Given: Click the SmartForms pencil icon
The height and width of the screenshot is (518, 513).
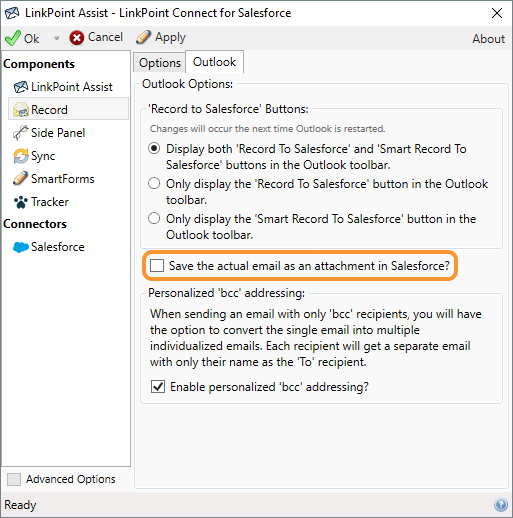Looking at the screenshot, I should pyautogui.click(x=21, y=179).
